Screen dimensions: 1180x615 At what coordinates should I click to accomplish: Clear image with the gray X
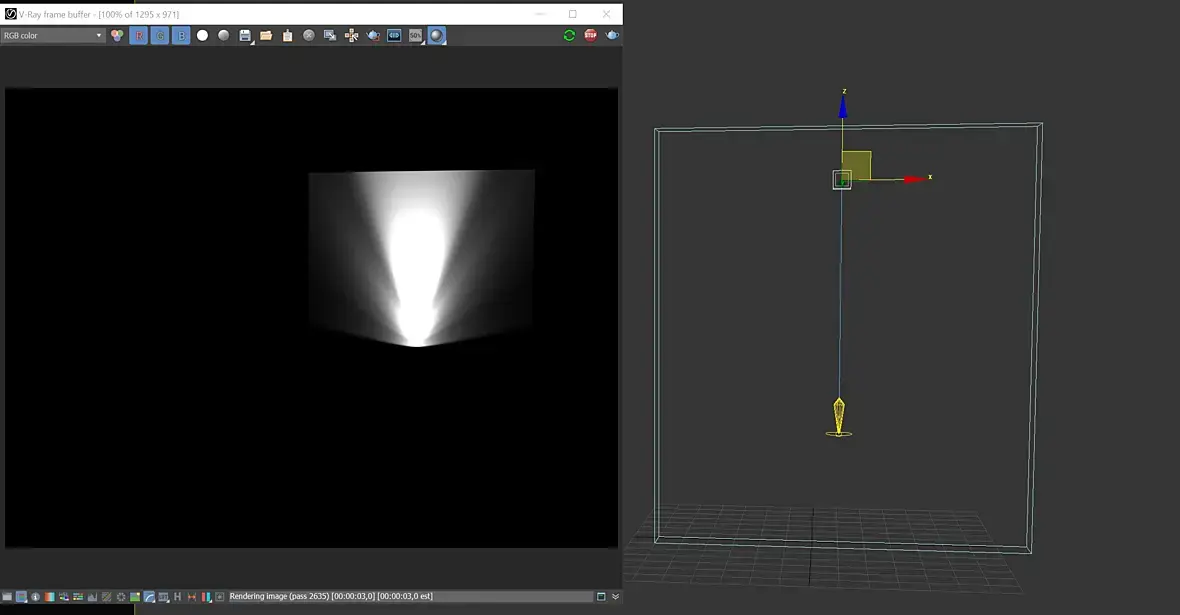coord(309,35)
